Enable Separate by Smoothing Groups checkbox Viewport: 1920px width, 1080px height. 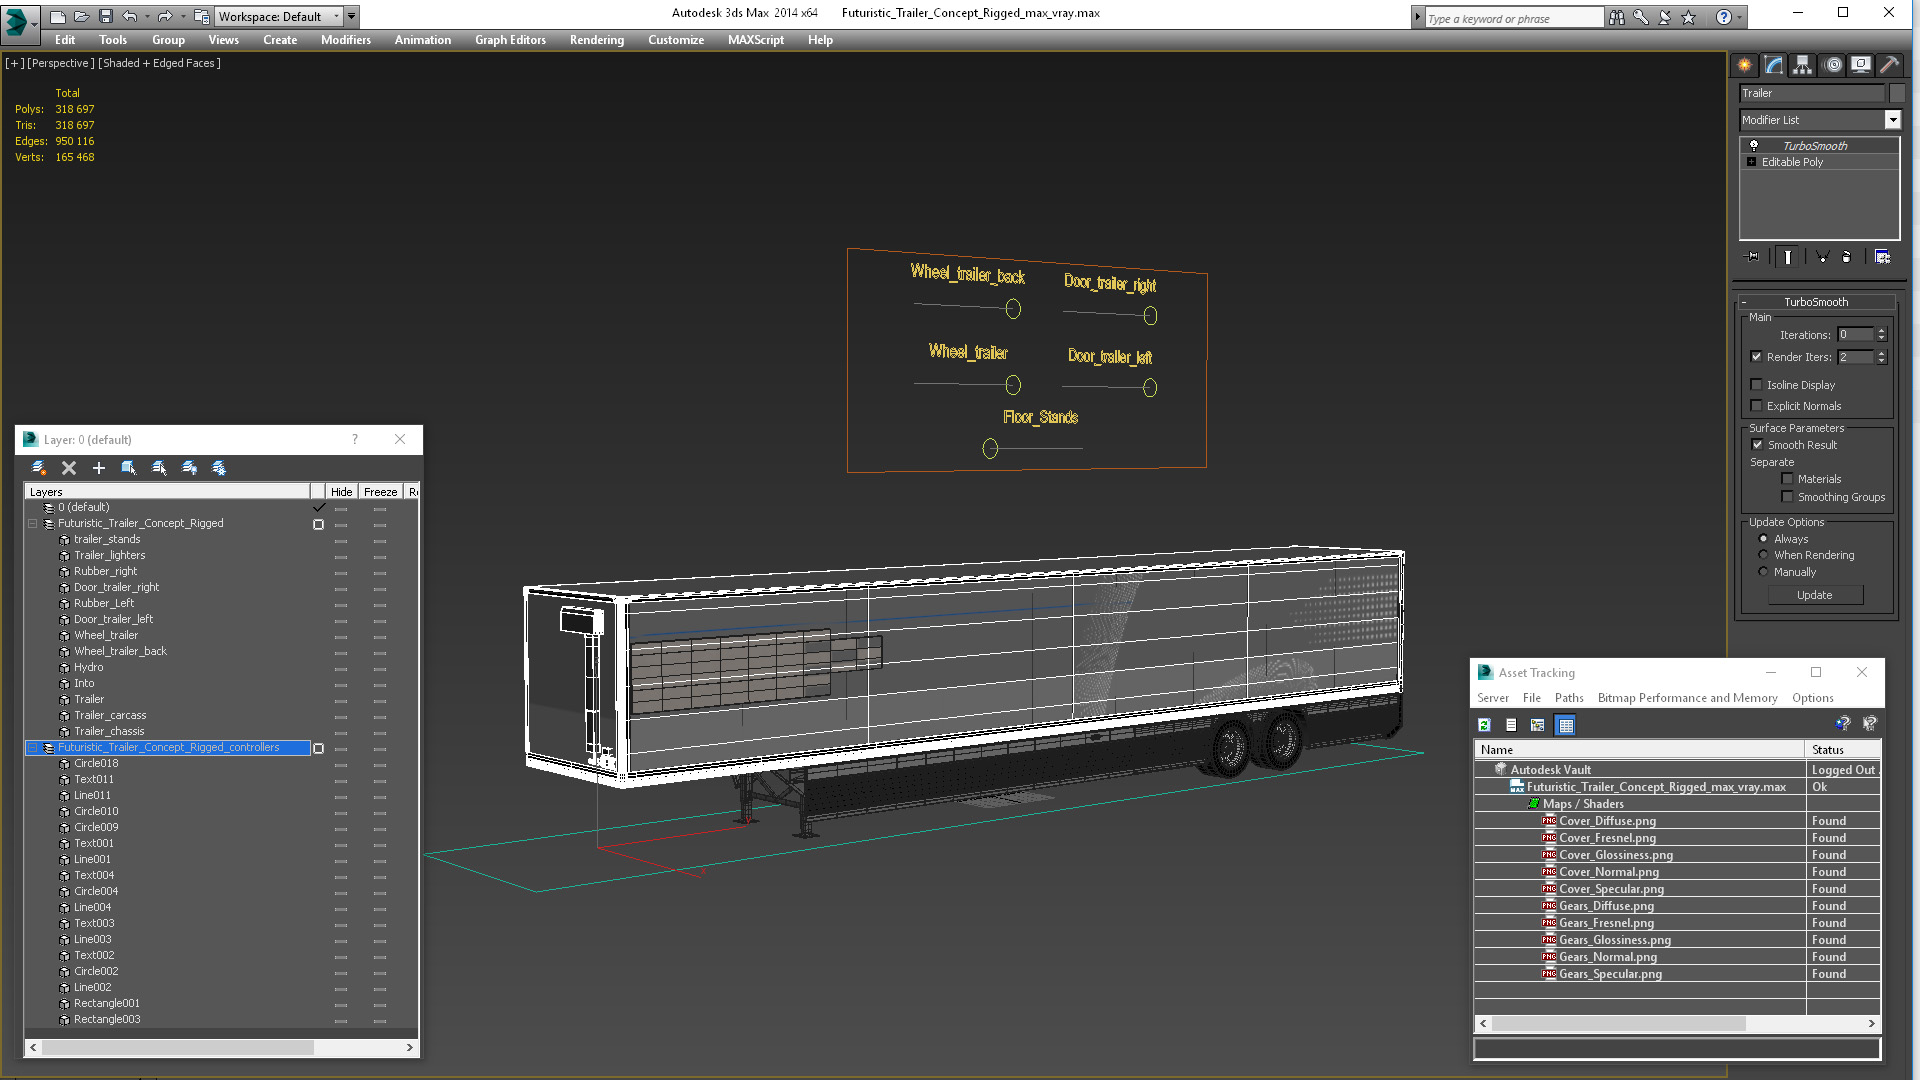(x=1788, y=497)
